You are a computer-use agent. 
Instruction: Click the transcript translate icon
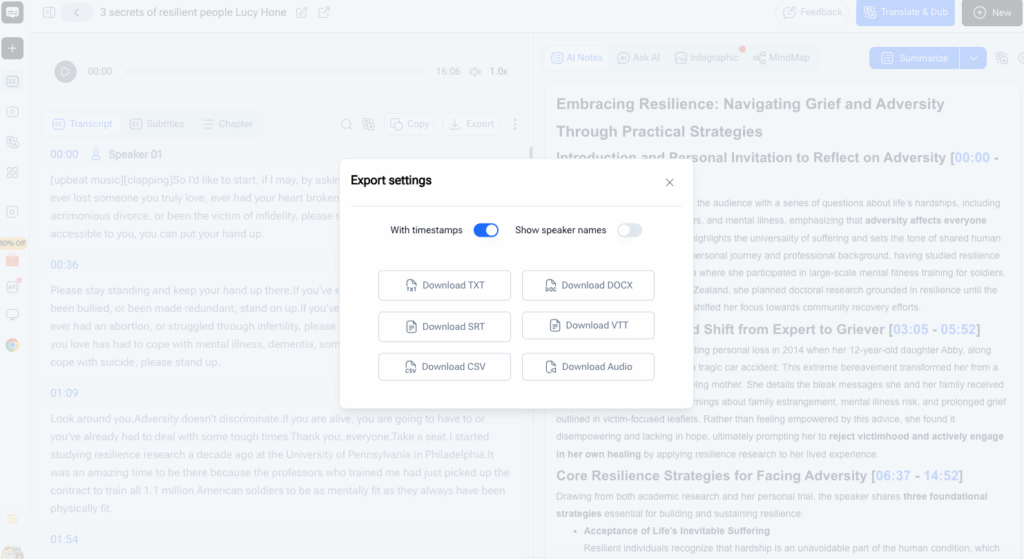(369, 124)
